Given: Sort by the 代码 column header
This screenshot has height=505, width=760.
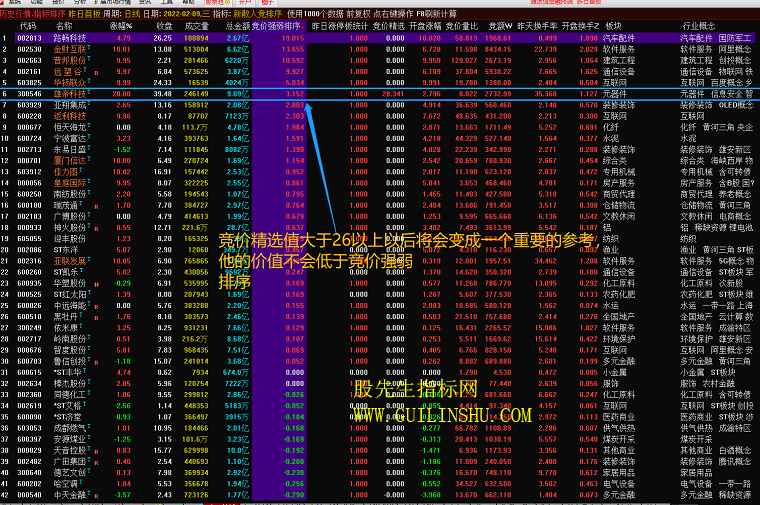Looking at the screenshot, I should (28, 26).
